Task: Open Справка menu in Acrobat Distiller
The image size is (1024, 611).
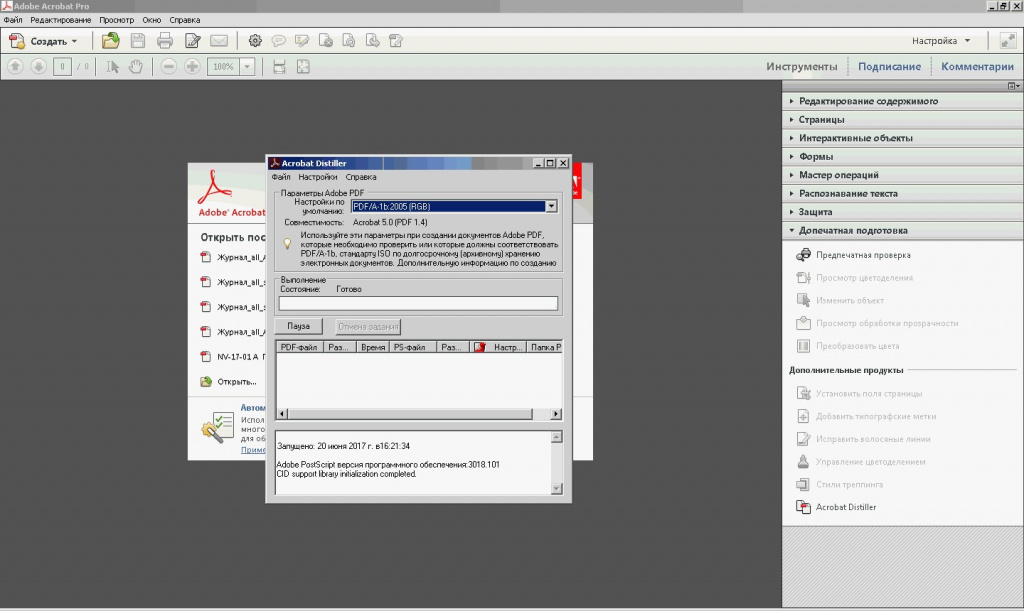Action: click(x=360, y=177)
